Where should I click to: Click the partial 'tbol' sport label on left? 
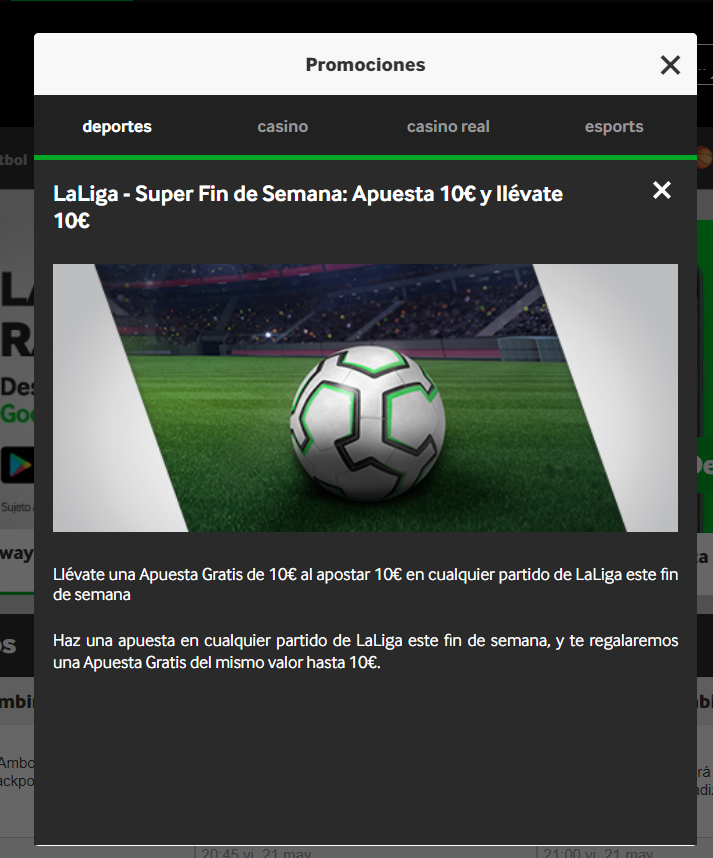pyautogui.click(x=13, y=160)
